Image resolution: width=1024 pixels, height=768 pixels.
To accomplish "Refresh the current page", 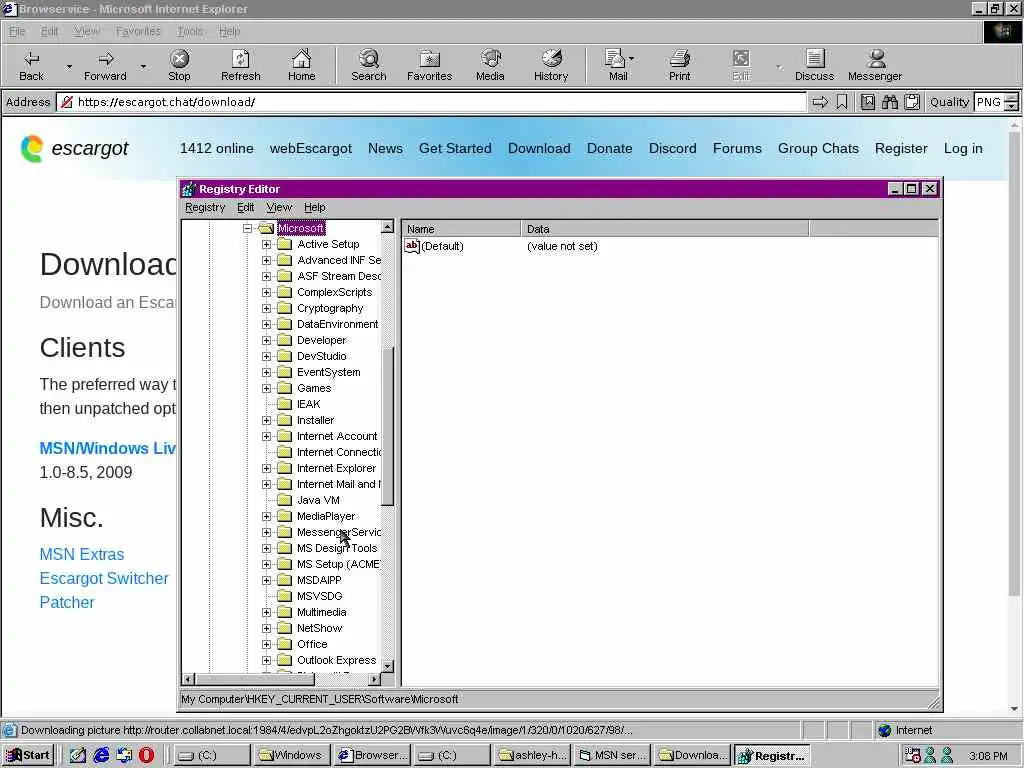I will point(240,65).
